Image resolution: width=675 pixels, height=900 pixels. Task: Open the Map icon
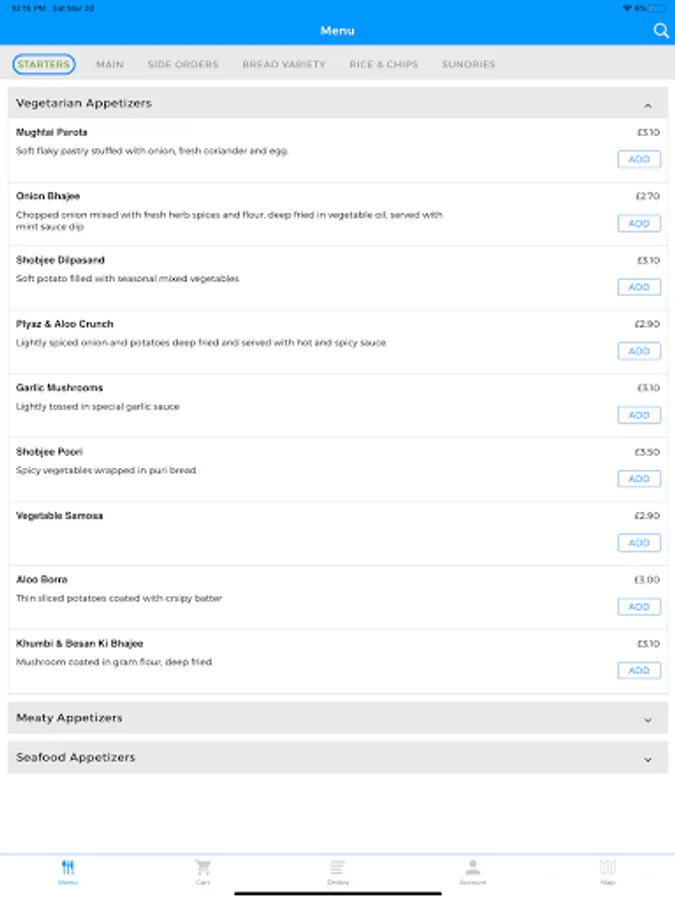coord(608,867)
